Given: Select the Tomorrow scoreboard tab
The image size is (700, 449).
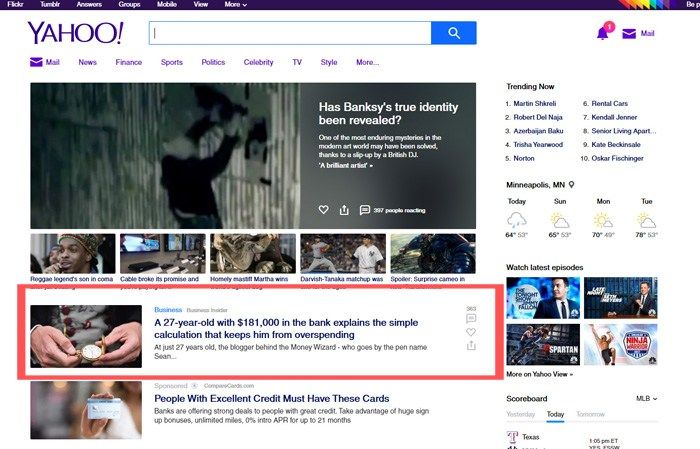Looking at the screenshot, I should pyautogui.click(x=590, y=414).
